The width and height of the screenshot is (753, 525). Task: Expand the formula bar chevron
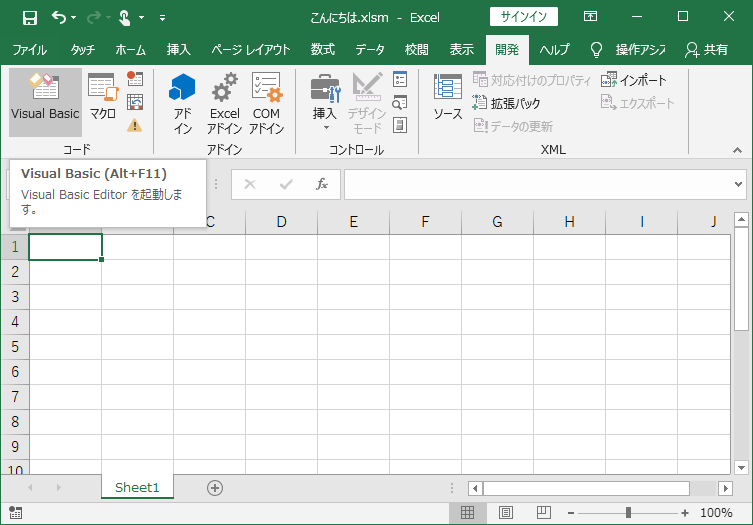[739, 184]
